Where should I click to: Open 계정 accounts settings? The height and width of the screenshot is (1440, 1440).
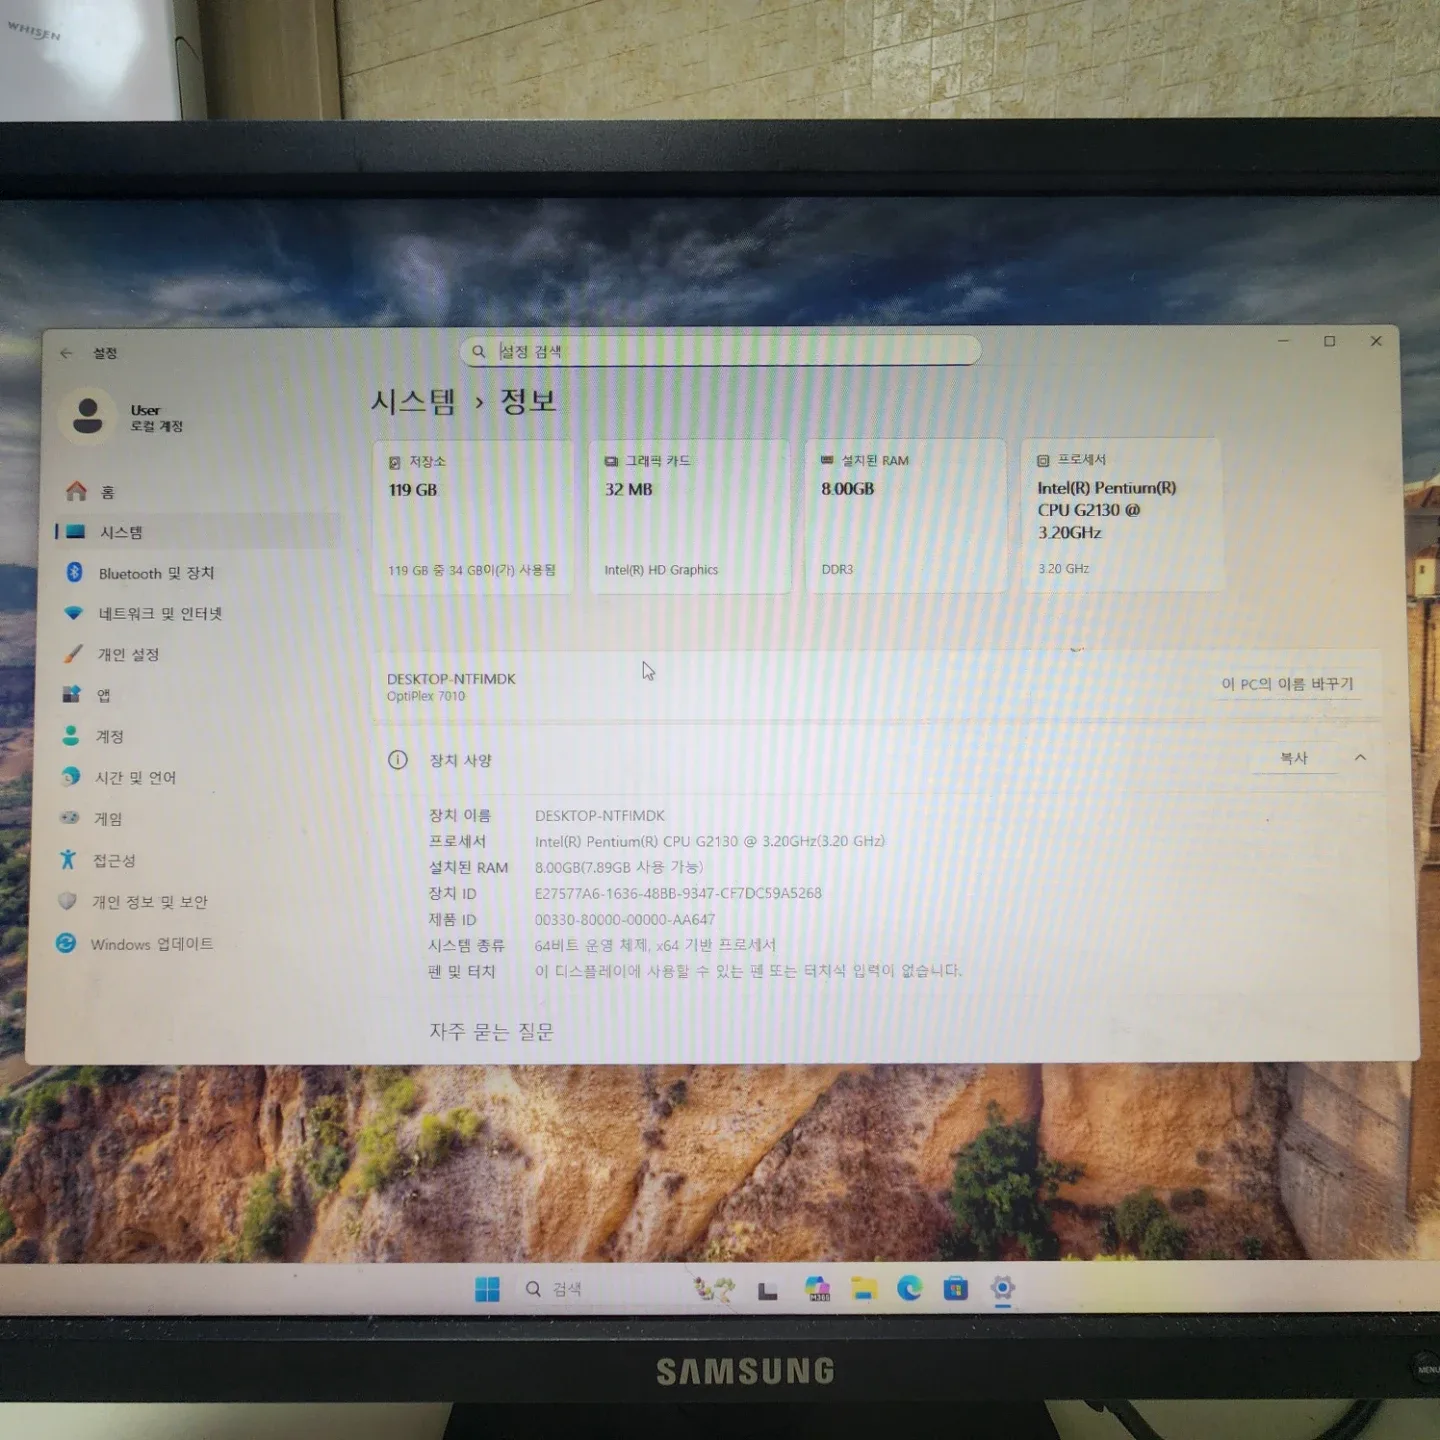109,737
